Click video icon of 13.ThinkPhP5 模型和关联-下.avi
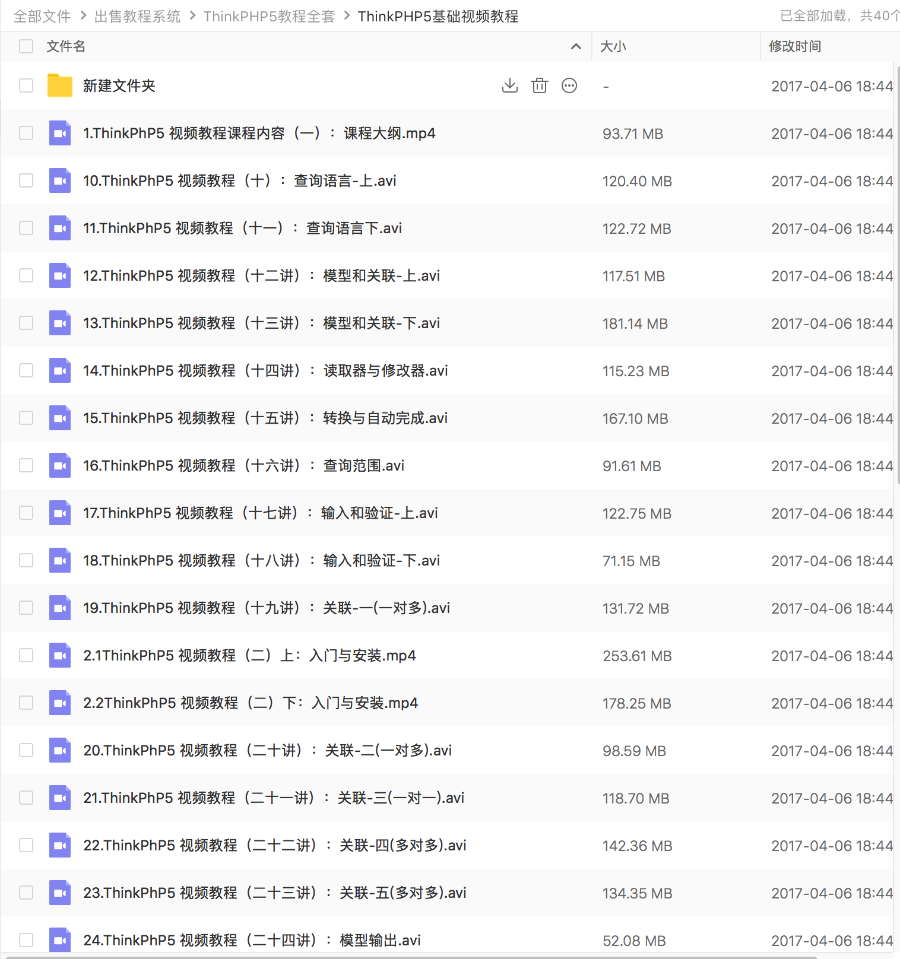Image resolution: width=900 pixels, height=959 pixels. coord(60,323)
